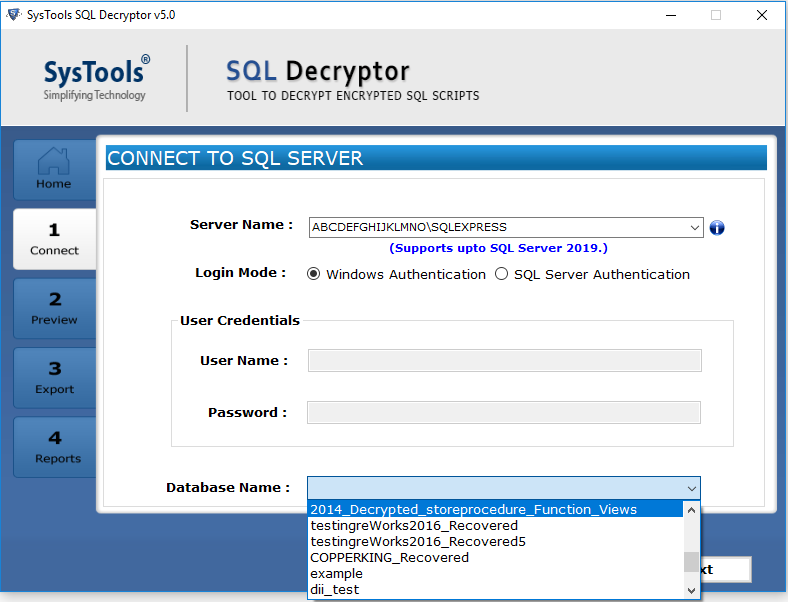Expand the Server Name dropdown

click(694, 228)
